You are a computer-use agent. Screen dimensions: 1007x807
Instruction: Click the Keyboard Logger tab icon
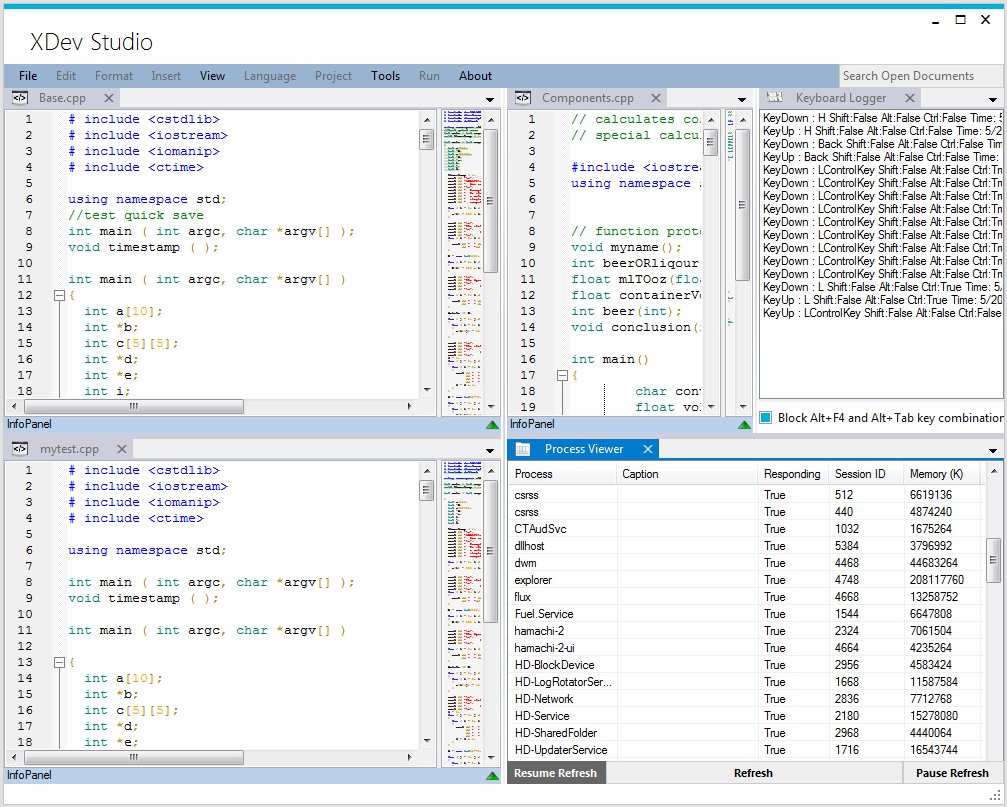773,98
